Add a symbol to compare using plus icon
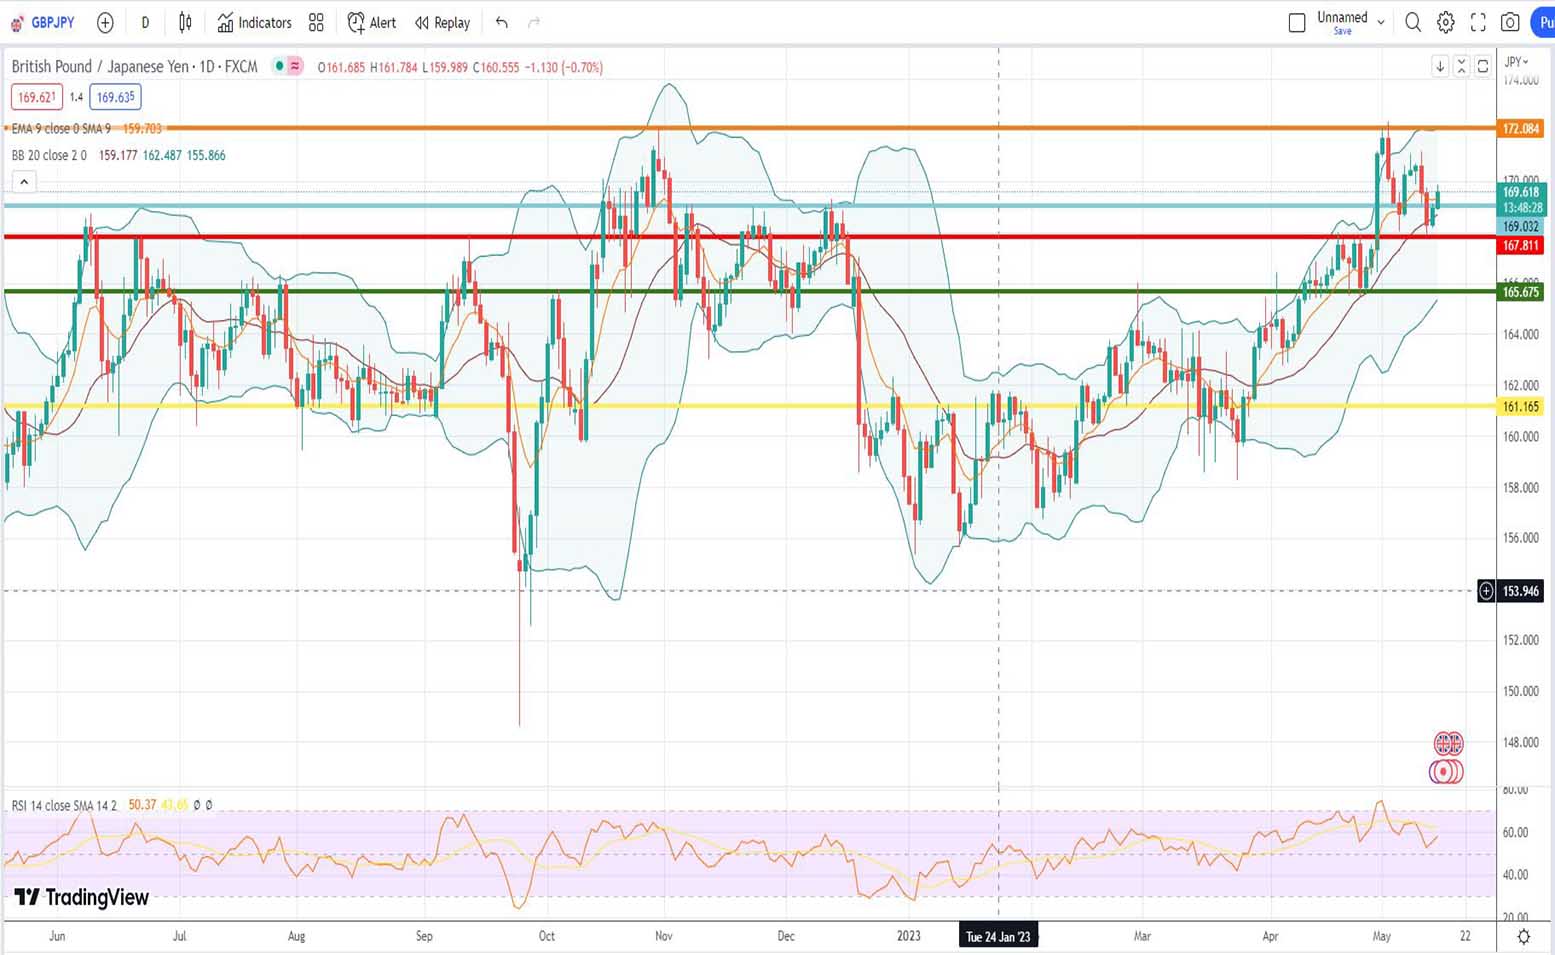This screenshot has width=1555, height=955. click(105, 22)
